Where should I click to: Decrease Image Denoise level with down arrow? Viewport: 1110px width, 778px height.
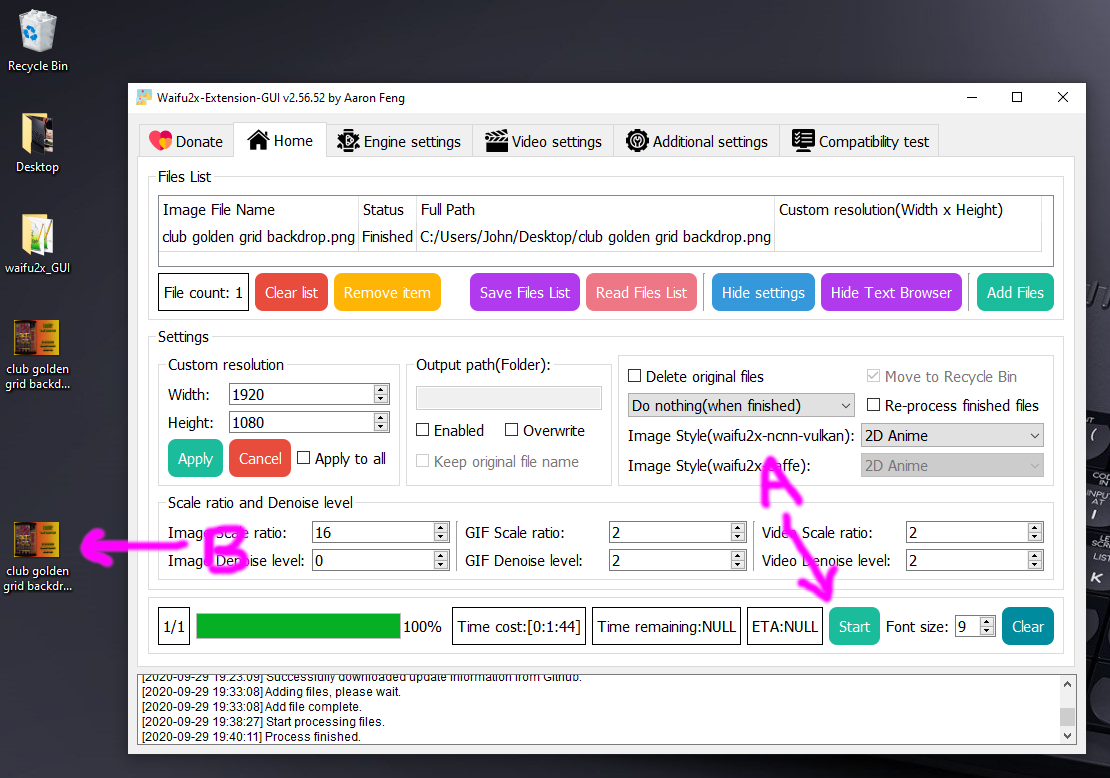tap(441, 566)
